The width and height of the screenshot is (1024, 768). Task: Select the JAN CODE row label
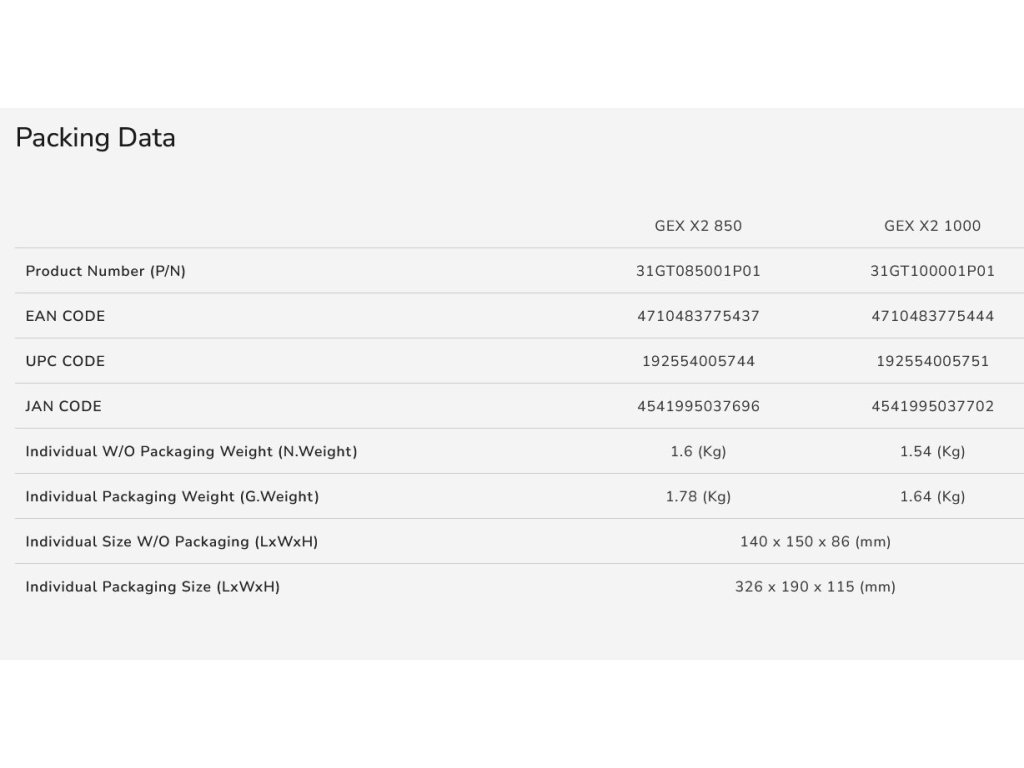click(x=63, y=406)
